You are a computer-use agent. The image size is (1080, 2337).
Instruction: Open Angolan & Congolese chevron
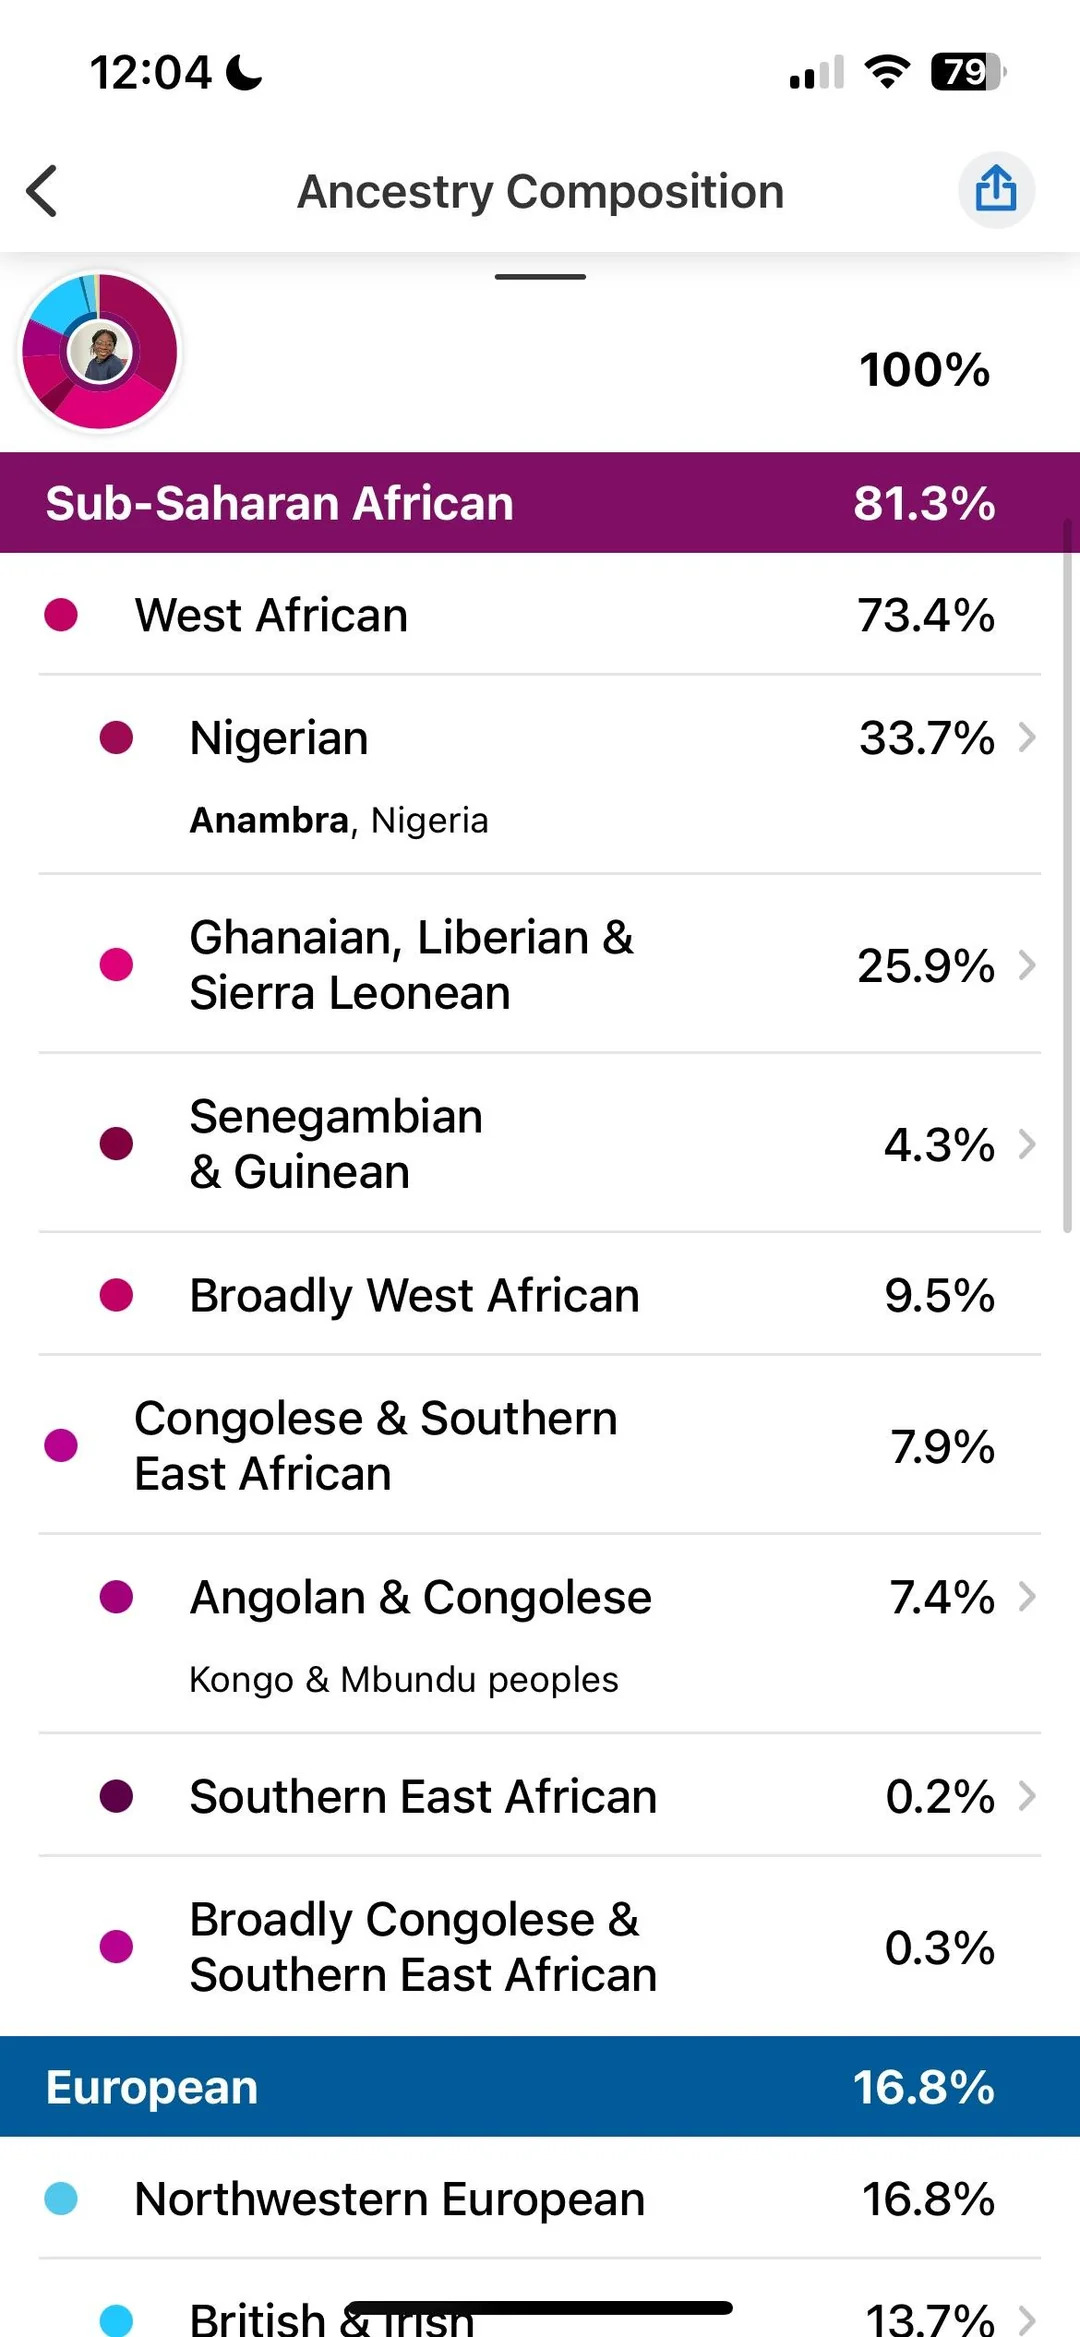point(1027,1597)
